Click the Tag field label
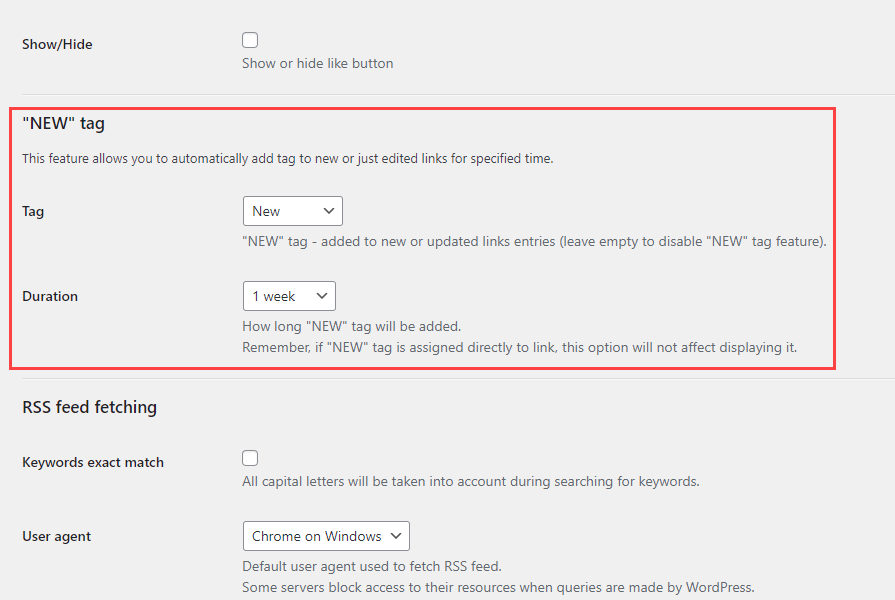This screenshot has width=895, height=600. click(x=33, y=212)
